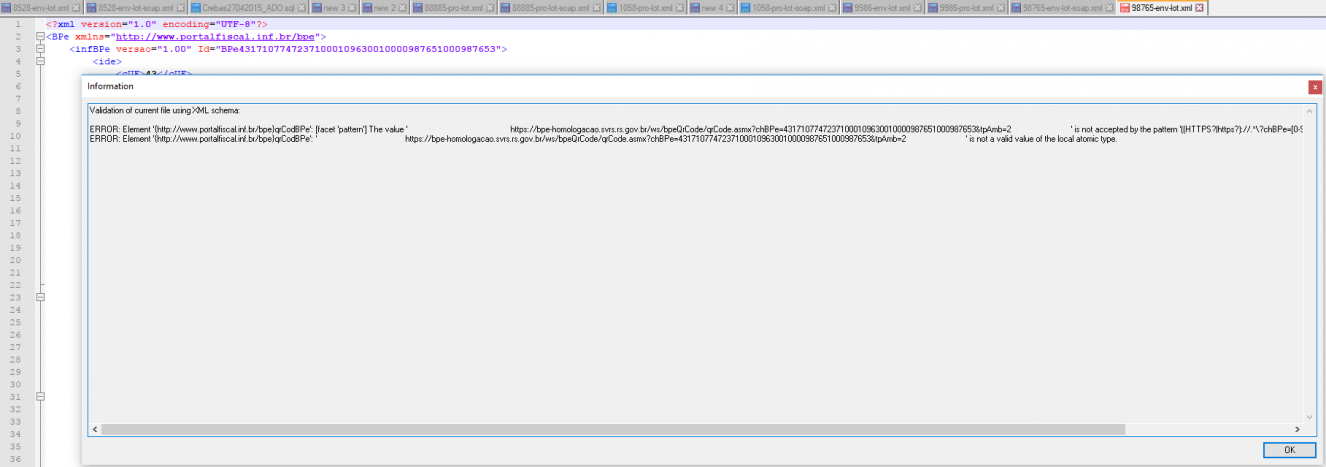Close the 1058-pro-lot.xml tab via its X icon
The height and width of the screenshot is (467, 1326).
click(680, 8)
